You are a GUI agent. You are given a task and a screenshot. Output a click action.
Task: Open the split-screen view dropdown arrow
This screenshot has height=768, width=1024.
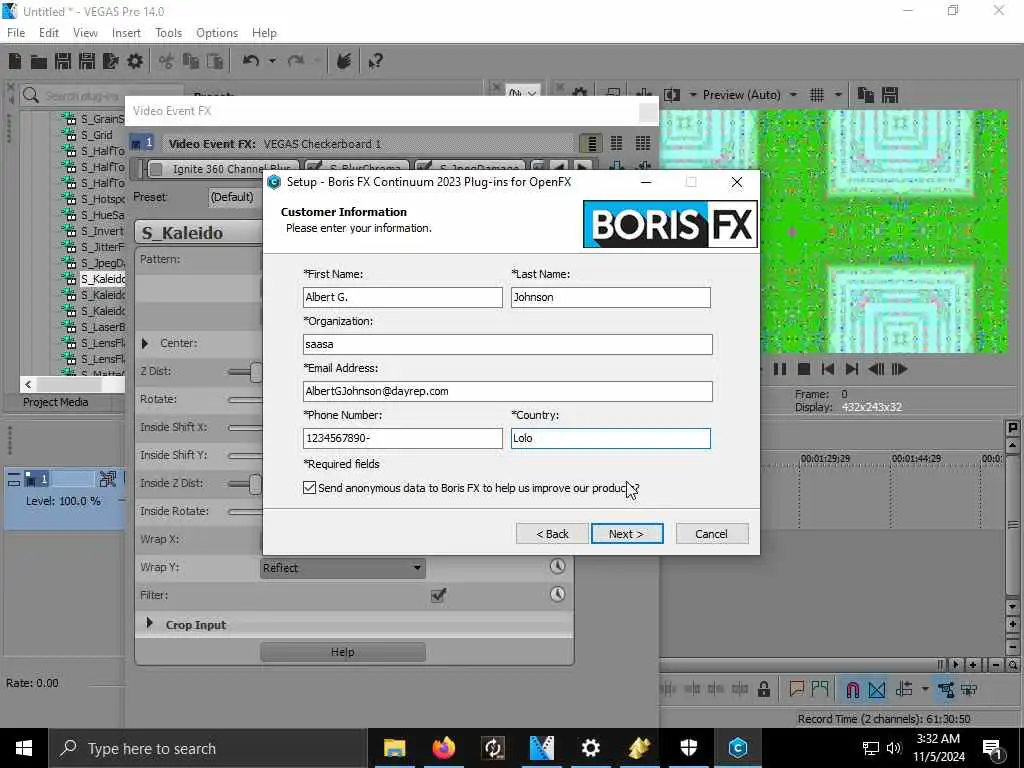(692, 95)
